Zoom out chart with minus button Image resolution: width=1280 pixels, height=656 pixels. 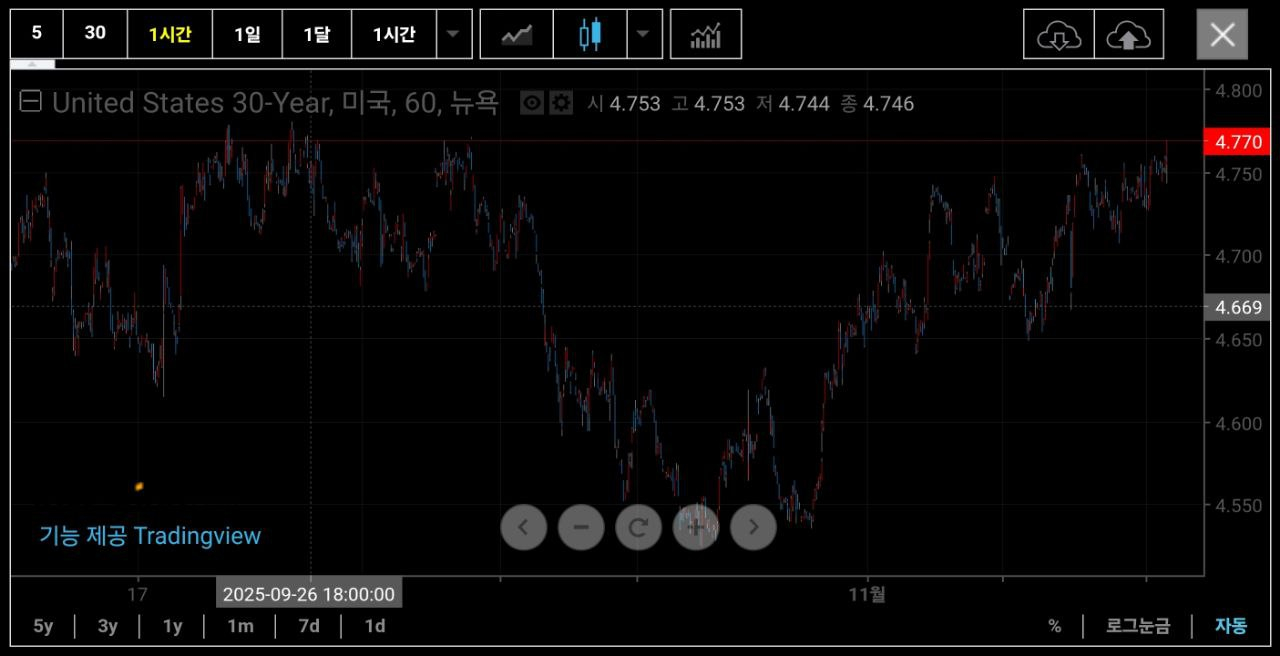581,526
